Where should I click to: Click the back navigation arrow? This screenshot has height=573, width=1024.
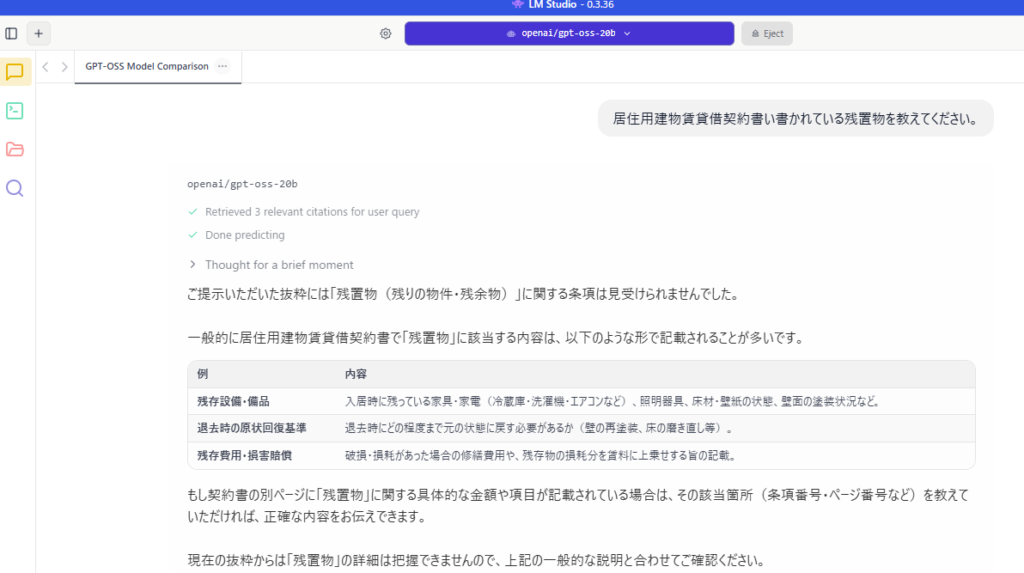tap(46, 67)
